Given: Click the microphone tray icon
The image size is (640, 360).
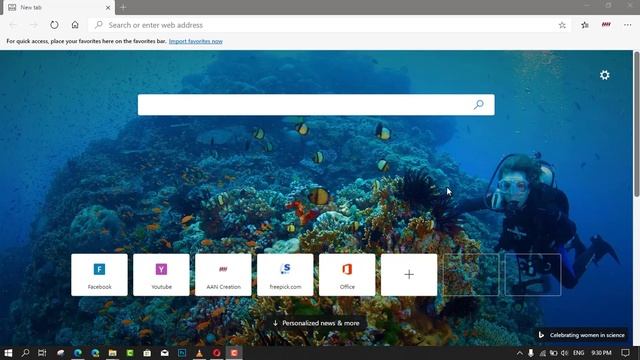Looking at the screenshot, I should click(531, 353).
